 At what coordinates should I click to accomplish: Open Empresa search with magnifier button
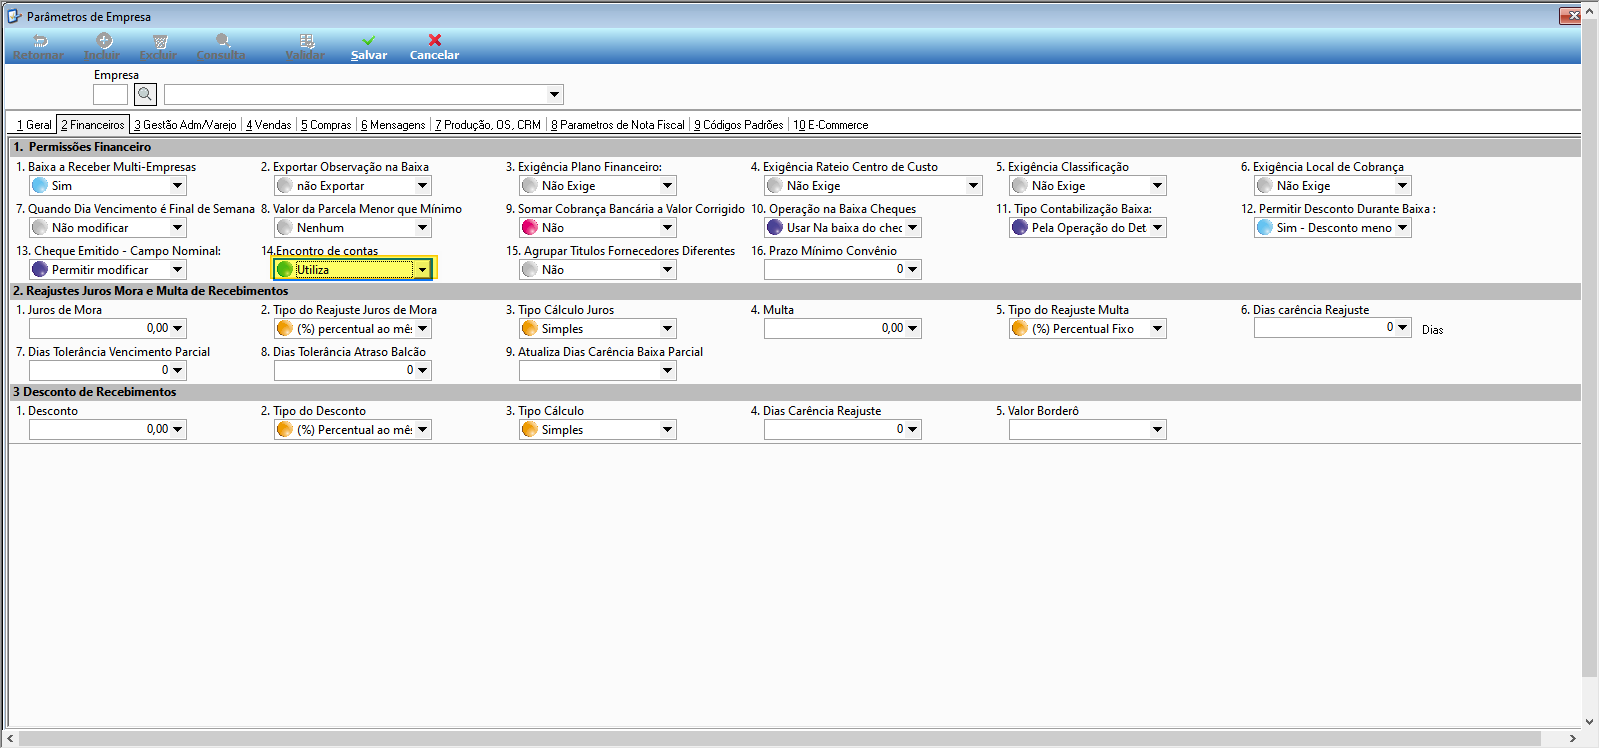(145, 95)
